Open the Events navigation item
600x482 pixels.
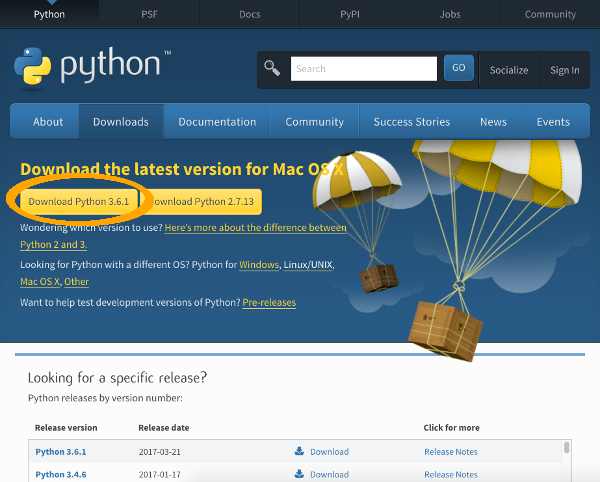tap(553, 122)
